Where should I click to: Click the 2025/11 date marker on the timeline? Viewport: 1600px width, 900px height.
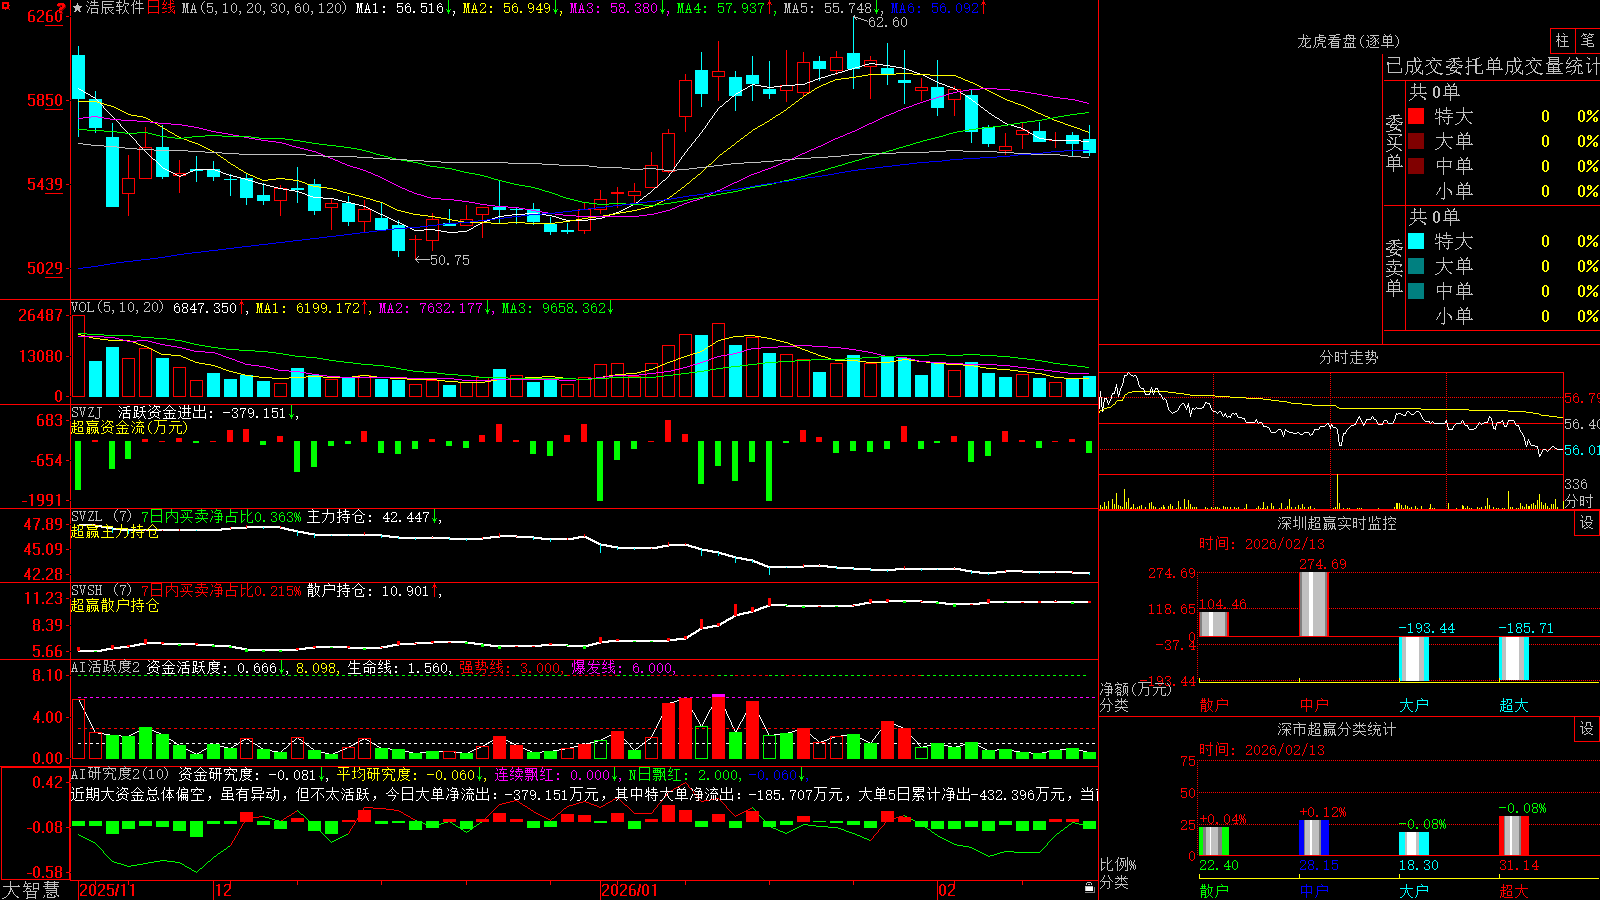pyautogui.click(x=107, y=890)
